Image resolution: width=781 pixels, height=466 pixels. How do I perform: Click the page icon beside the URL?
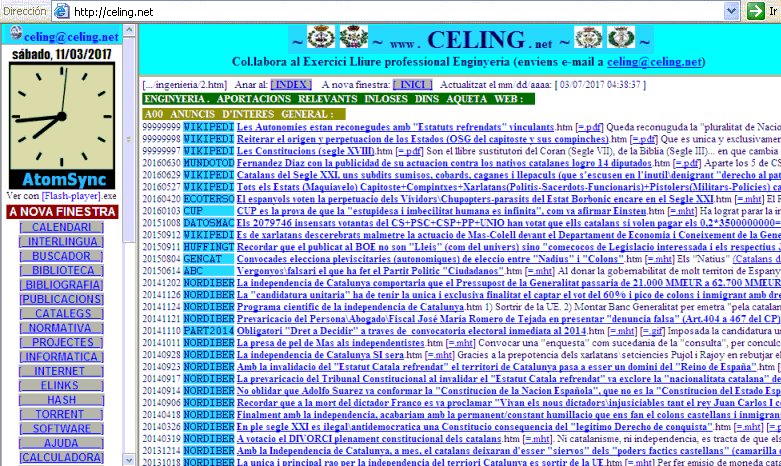coord(61,11)
